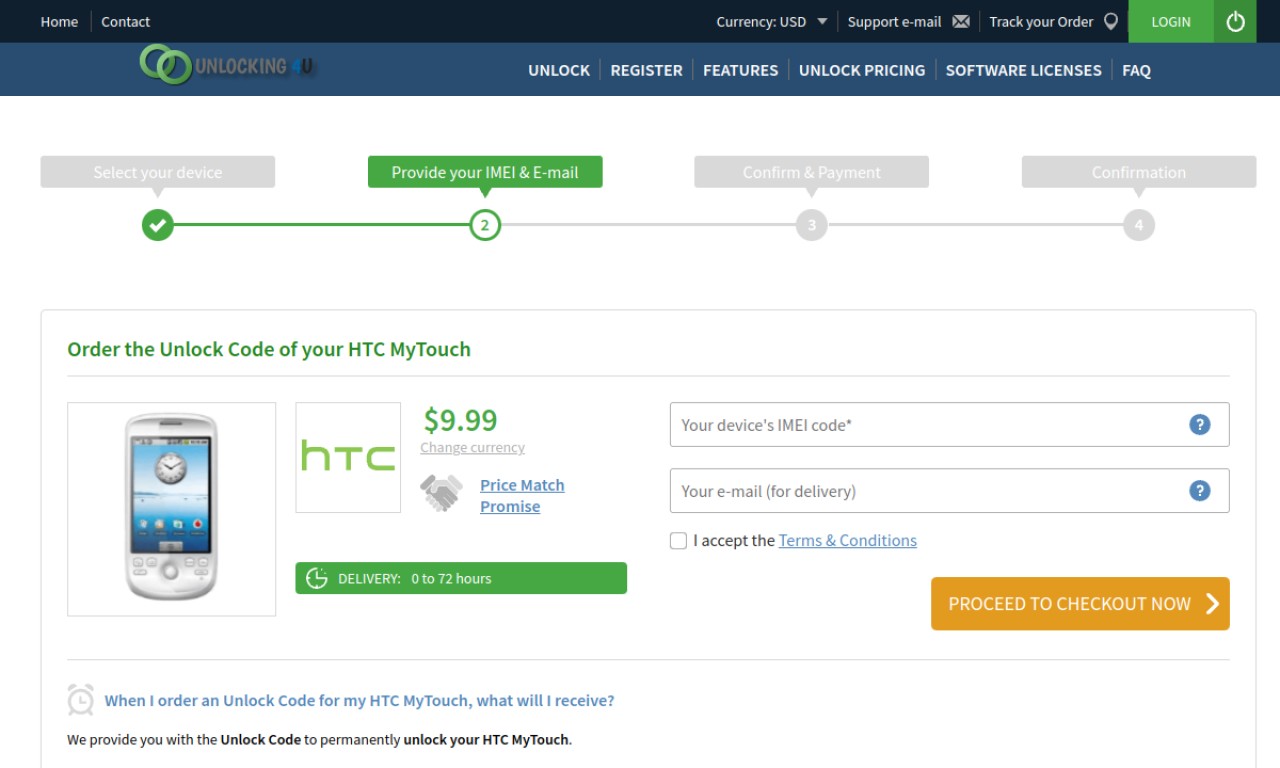The height and width of the screenshot is (768, 1280).
Task: Click the step 3 circle marker
Action: [812, 225]
